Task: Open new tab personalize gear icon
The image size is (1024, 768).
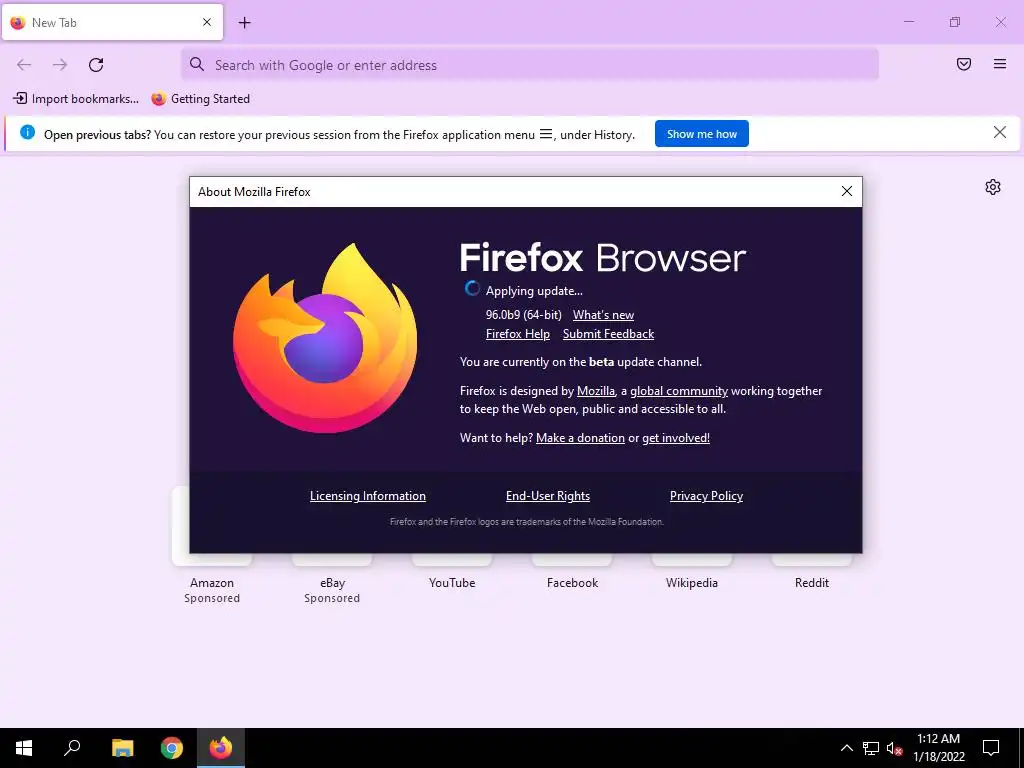Action: pos(993,187)
